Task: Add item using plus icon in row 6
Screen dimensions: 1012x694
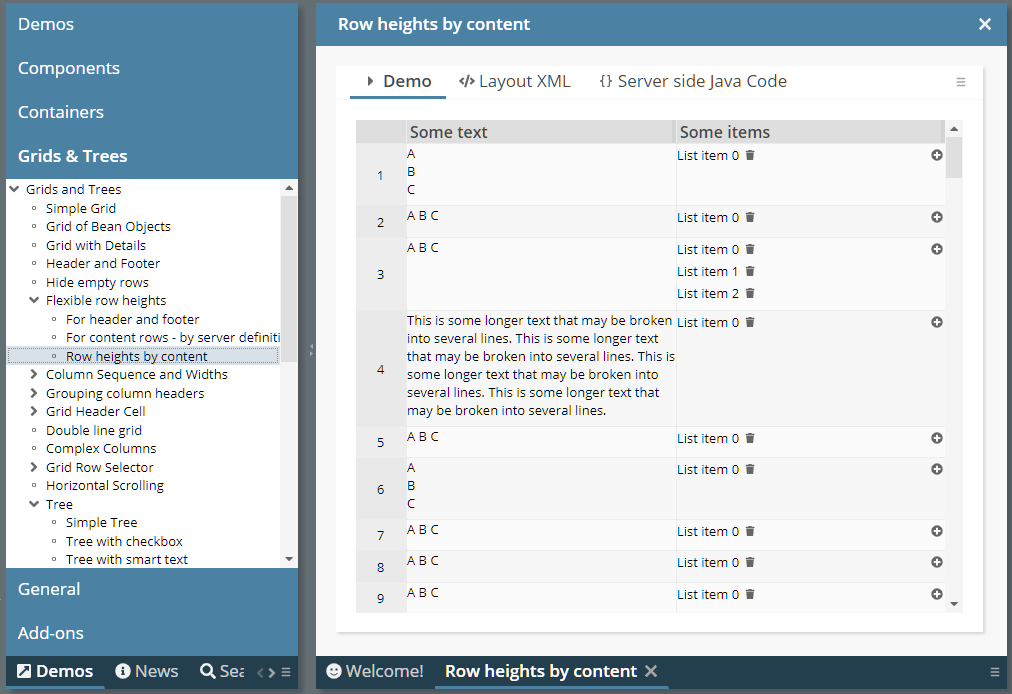Action: coord(937,469)
